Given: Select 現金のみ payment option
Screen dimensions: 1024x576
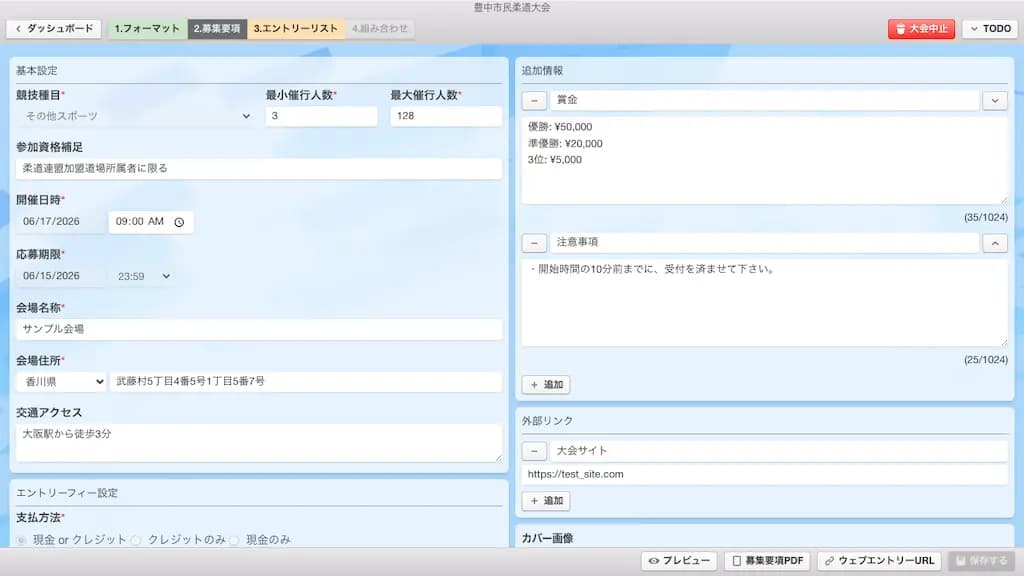Looking at the screenshot, I should (x=234, y=540).
